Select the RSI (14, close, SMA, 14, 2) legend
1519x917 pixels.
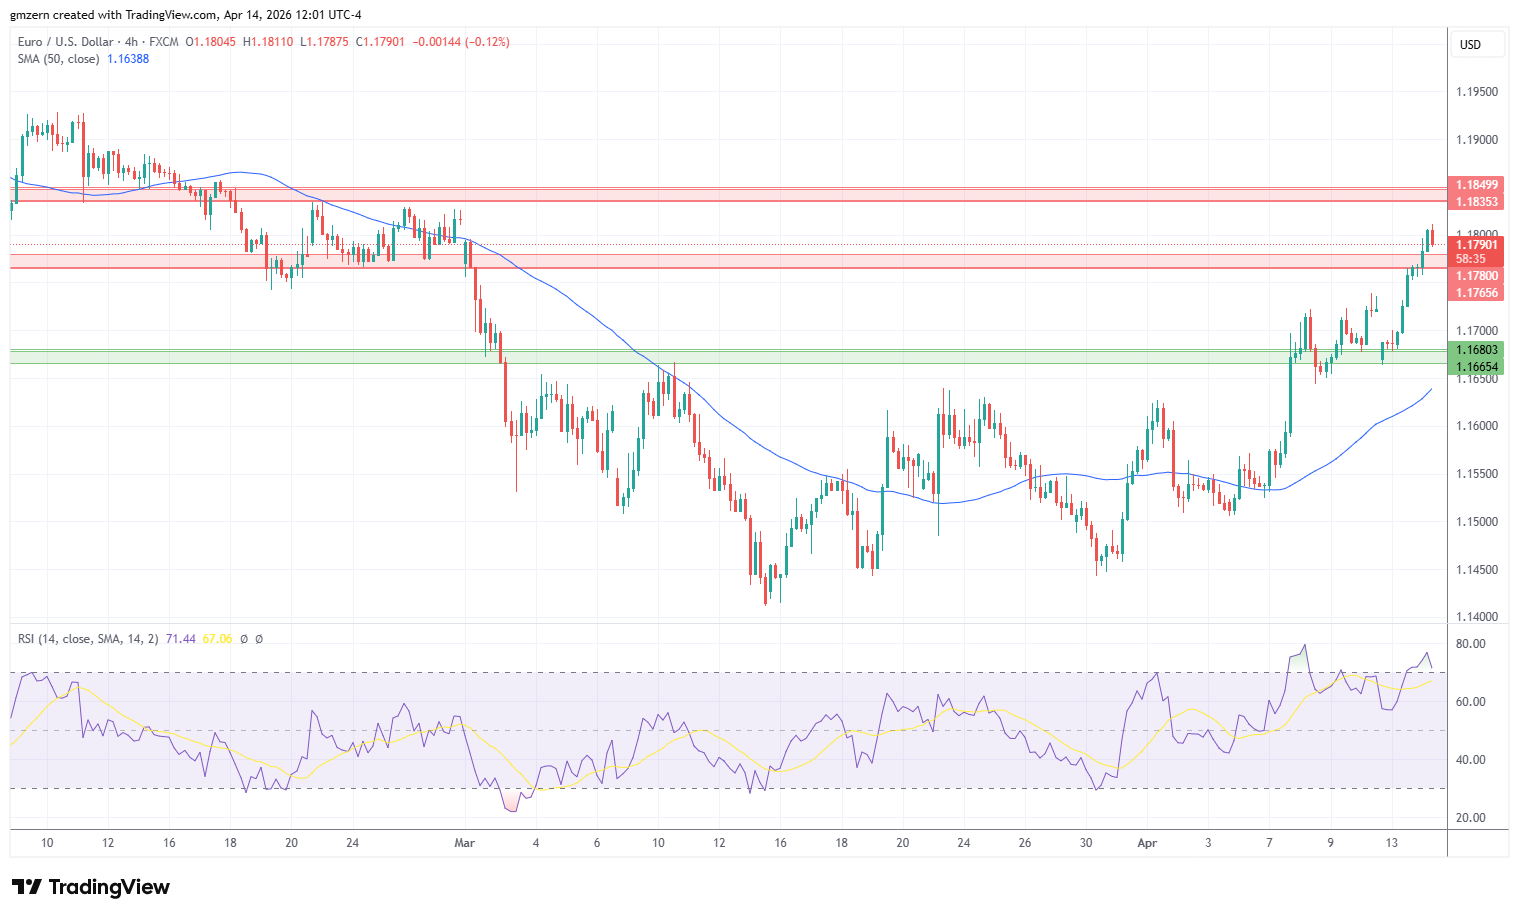click(x=88, y=639)
